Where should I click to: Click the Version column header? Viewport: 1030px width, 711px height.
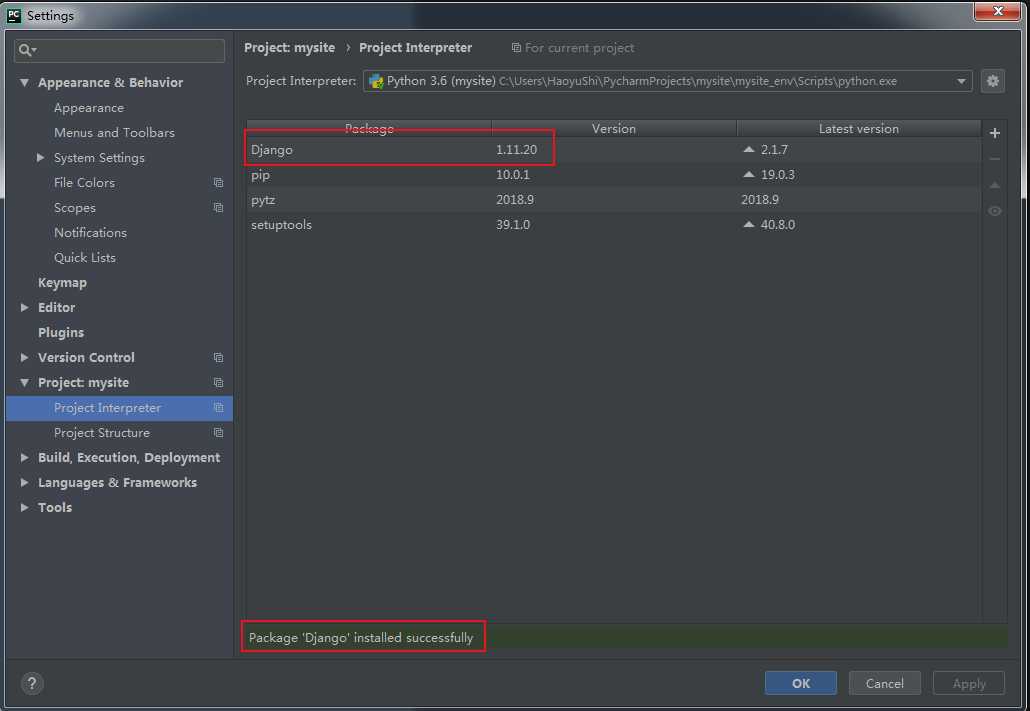614,128
